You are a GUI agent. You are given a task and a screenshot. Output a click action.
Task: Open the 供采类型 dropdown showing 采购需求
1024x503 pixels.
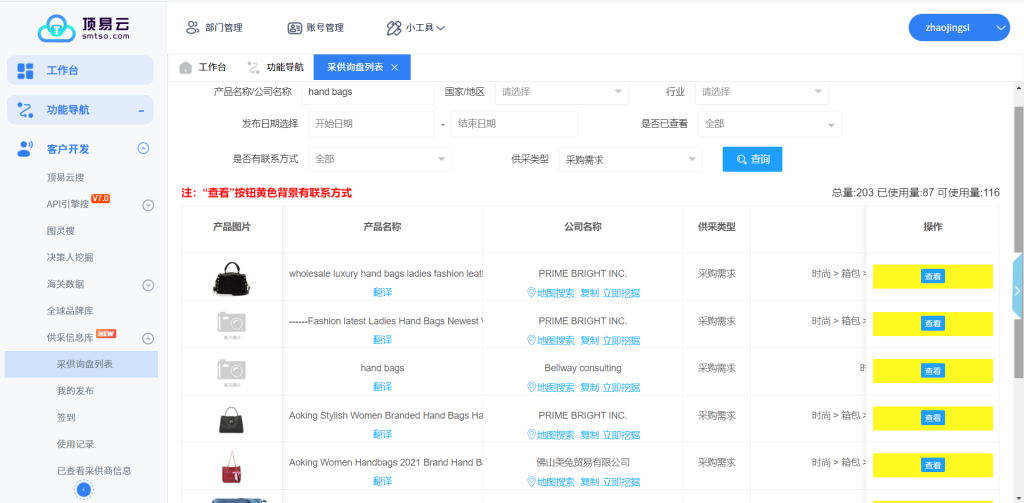coord(630,159)
